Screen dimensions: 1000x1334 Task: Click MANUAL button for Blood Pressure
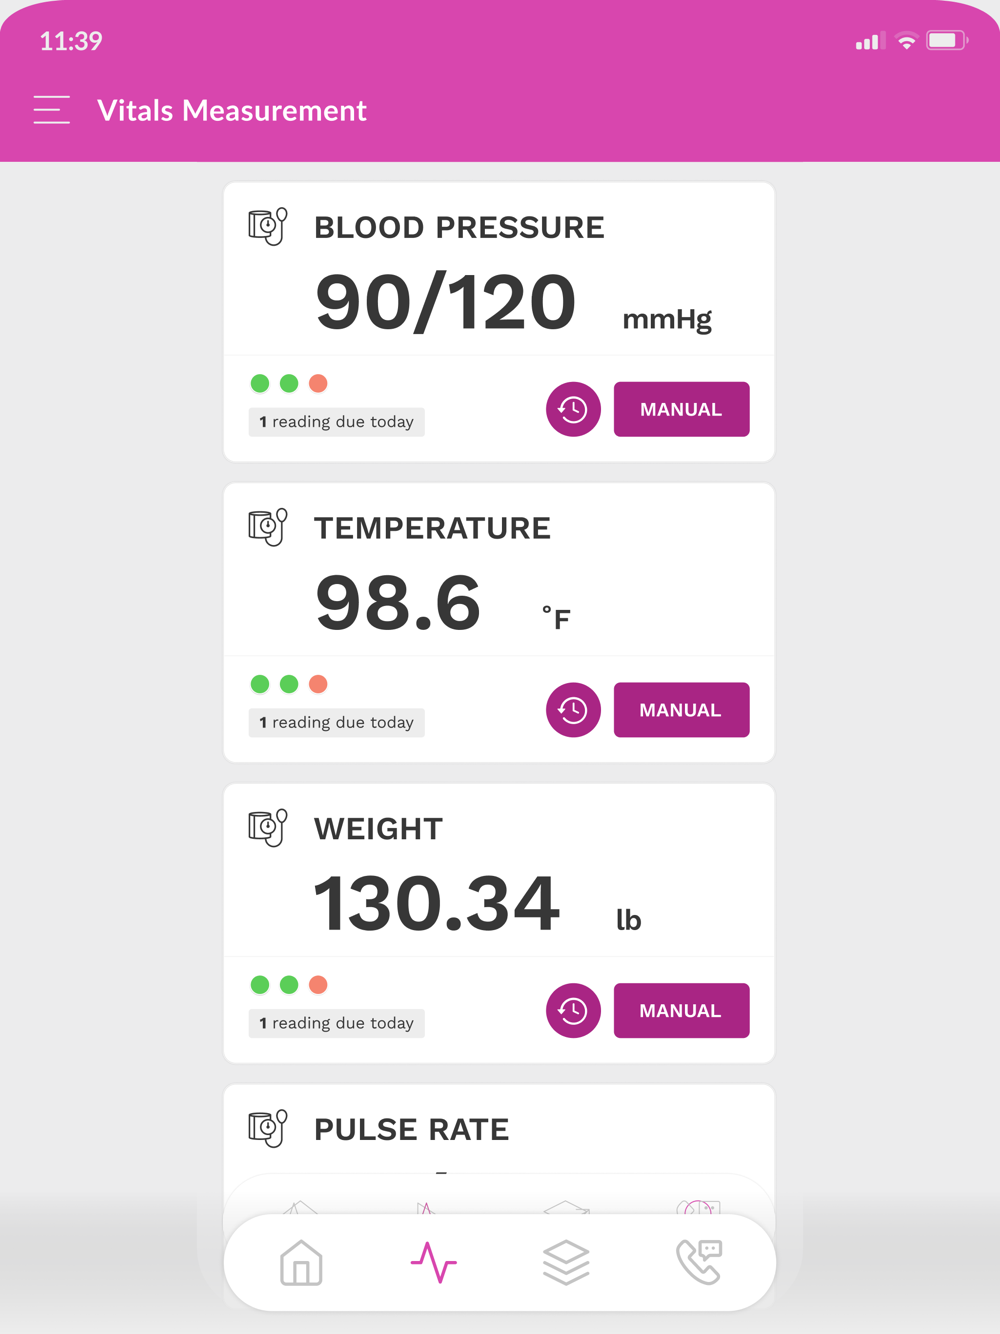click(681, 409)
